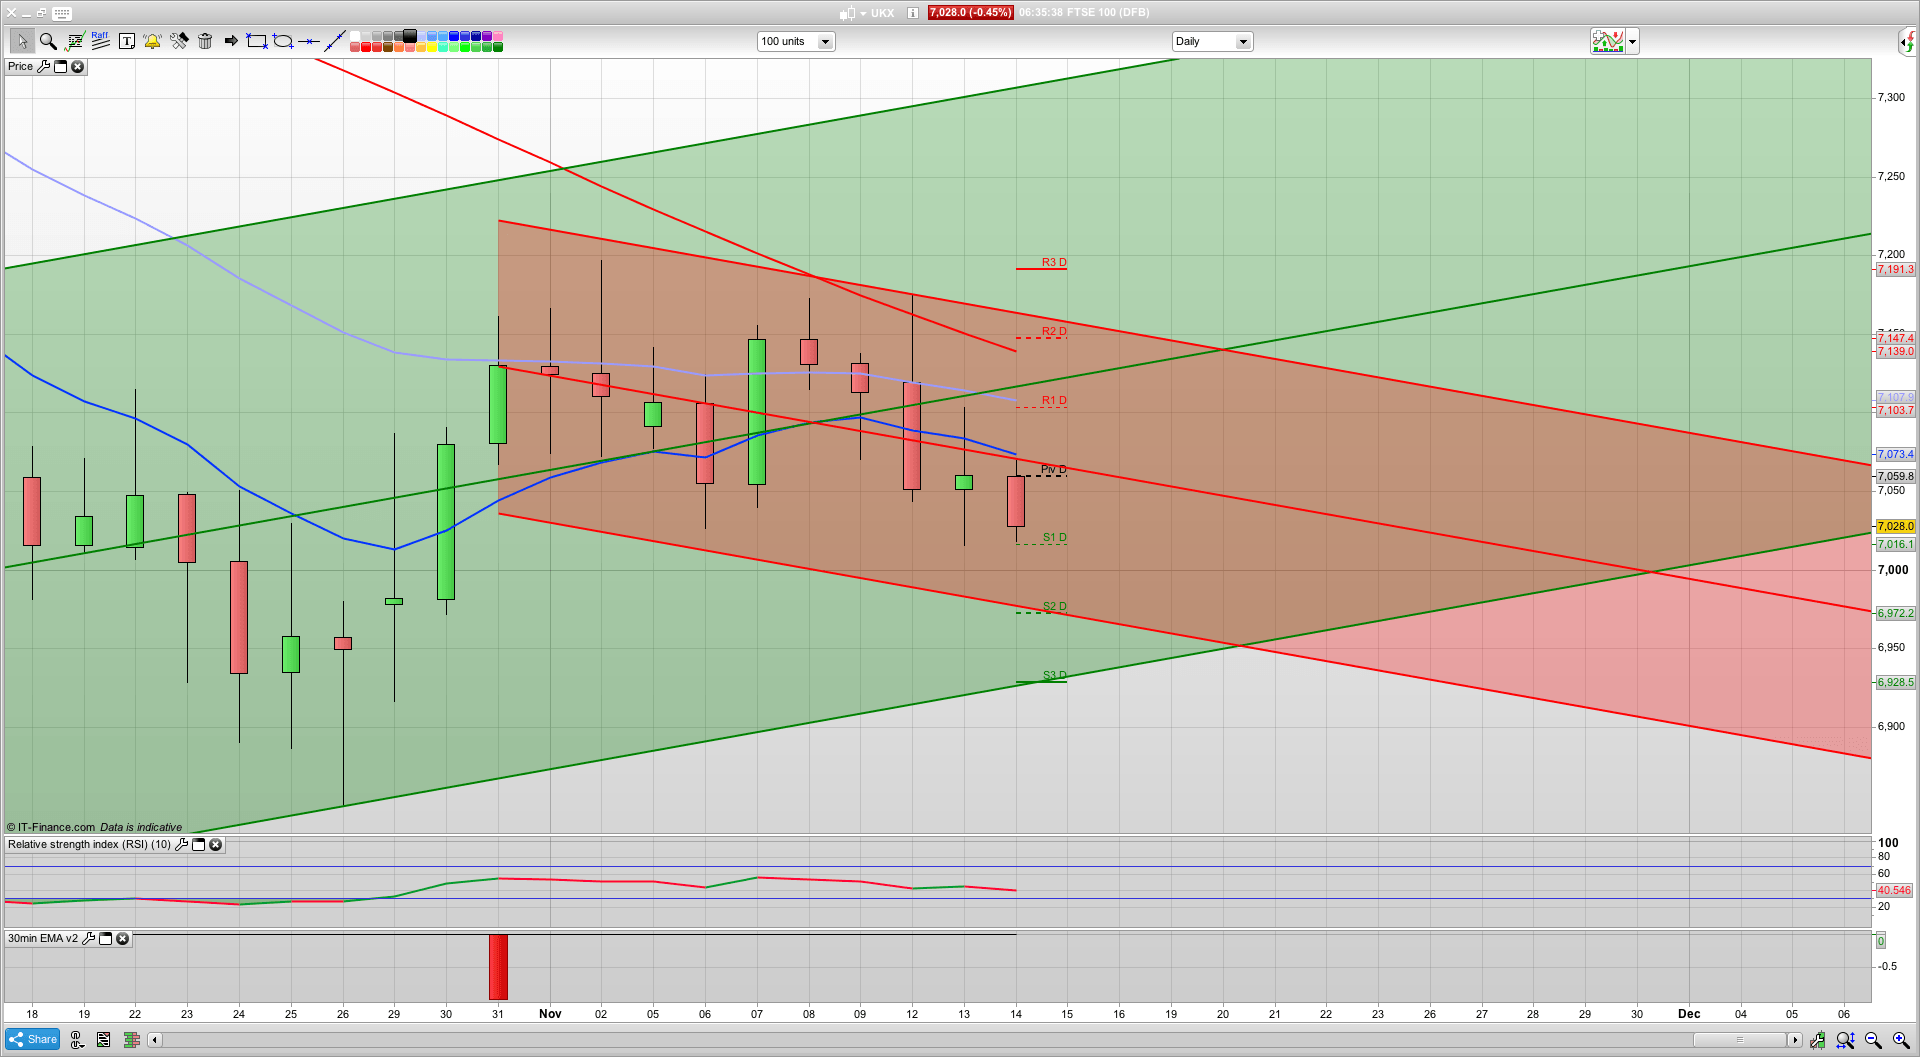Toggle window mode of 30min EMA panel
This screenshot has height=1057, width=1920.
coord(105,939)
